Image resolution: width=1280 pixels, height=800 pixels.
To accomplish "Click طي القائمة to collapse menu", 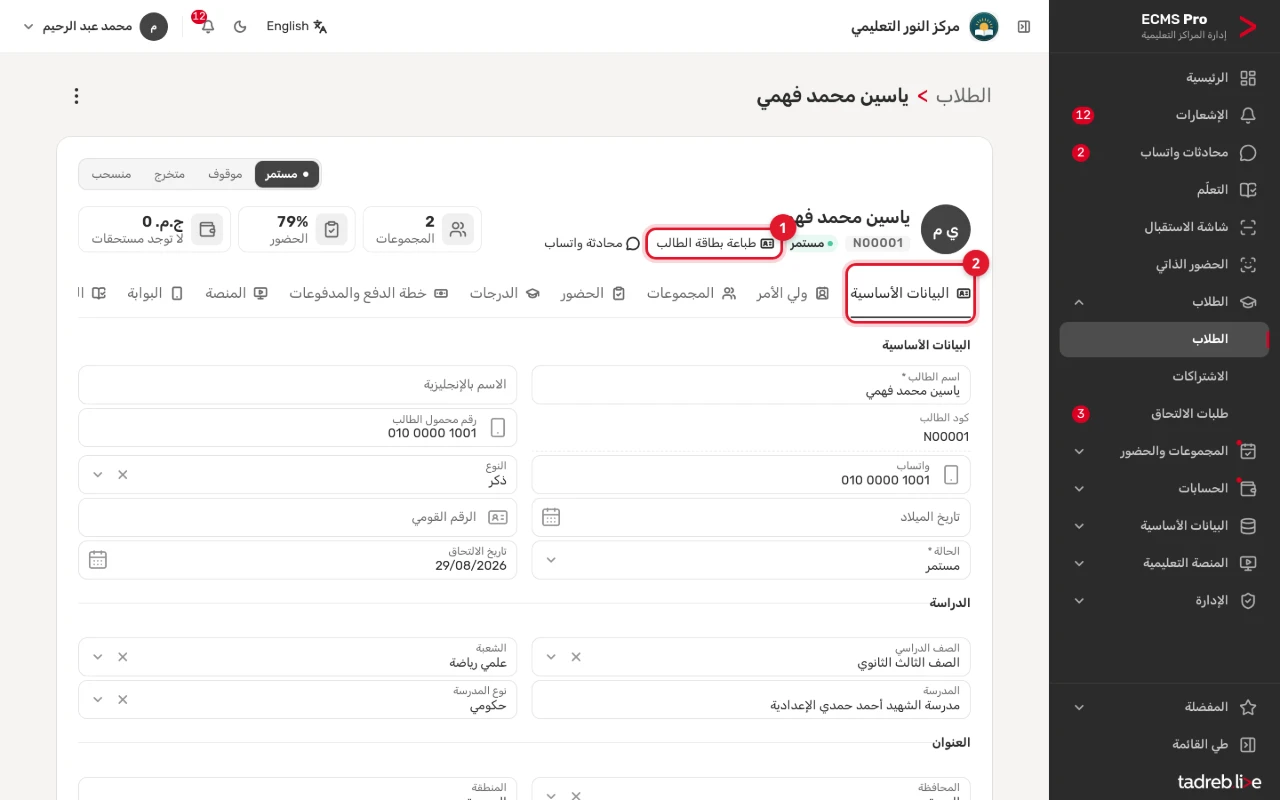I will click(1164, 744).
